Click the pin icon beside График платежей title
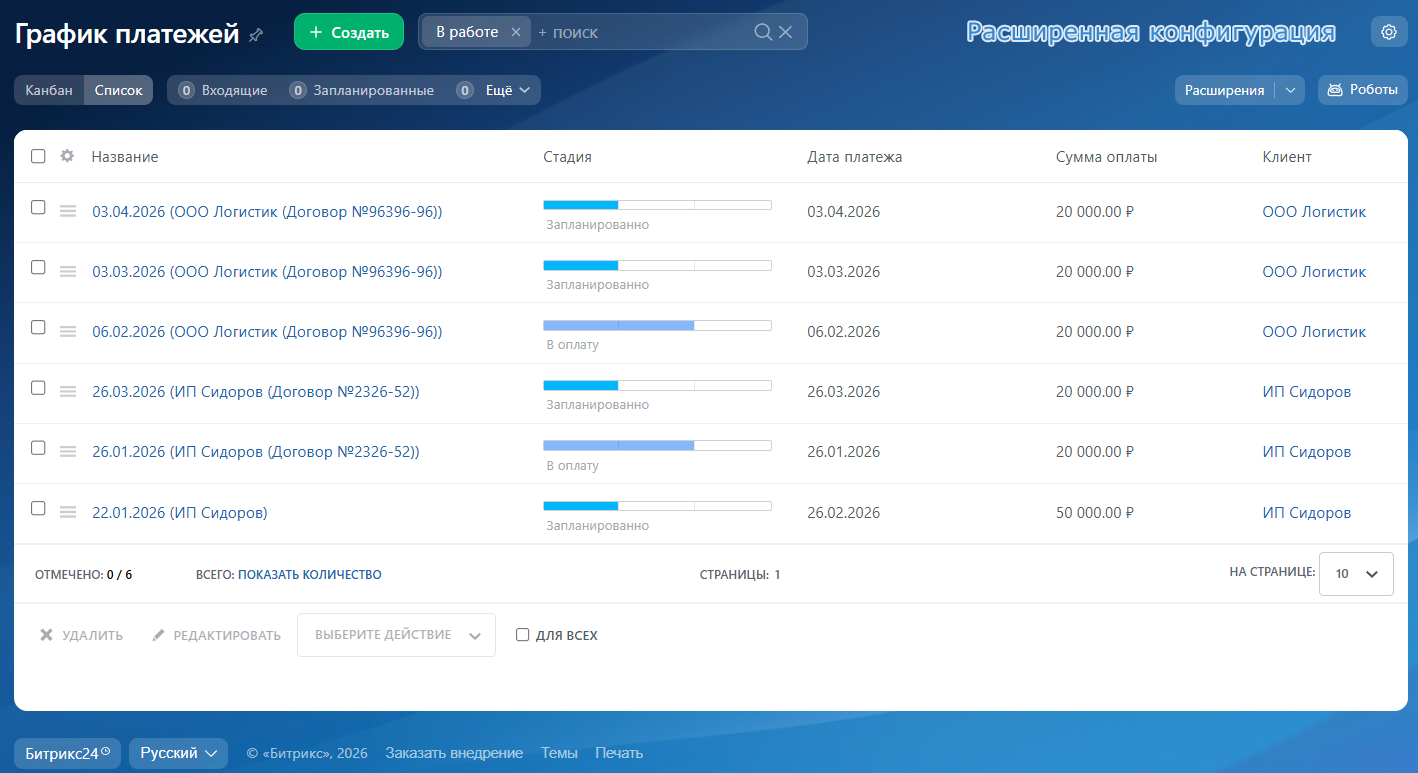Viewport: 1418px width, 773px height. pyautogui.click(x=256, y=35)
